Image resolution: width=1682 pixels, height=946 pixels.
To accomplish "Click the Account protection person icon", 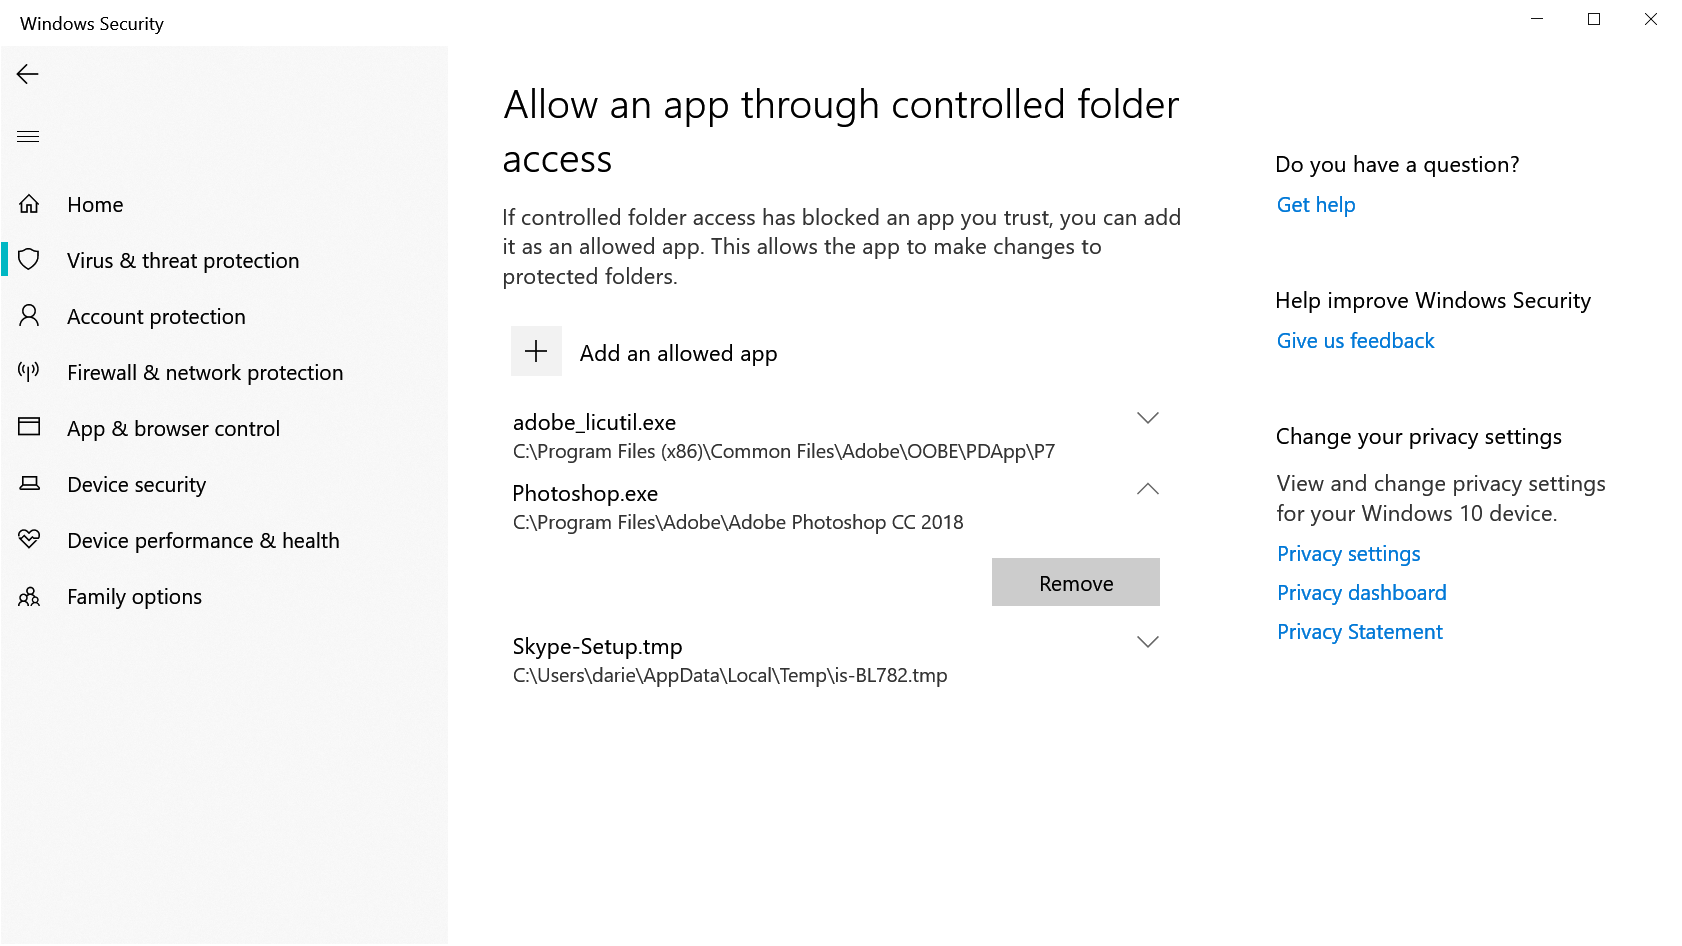I will [x=29, y=316].
